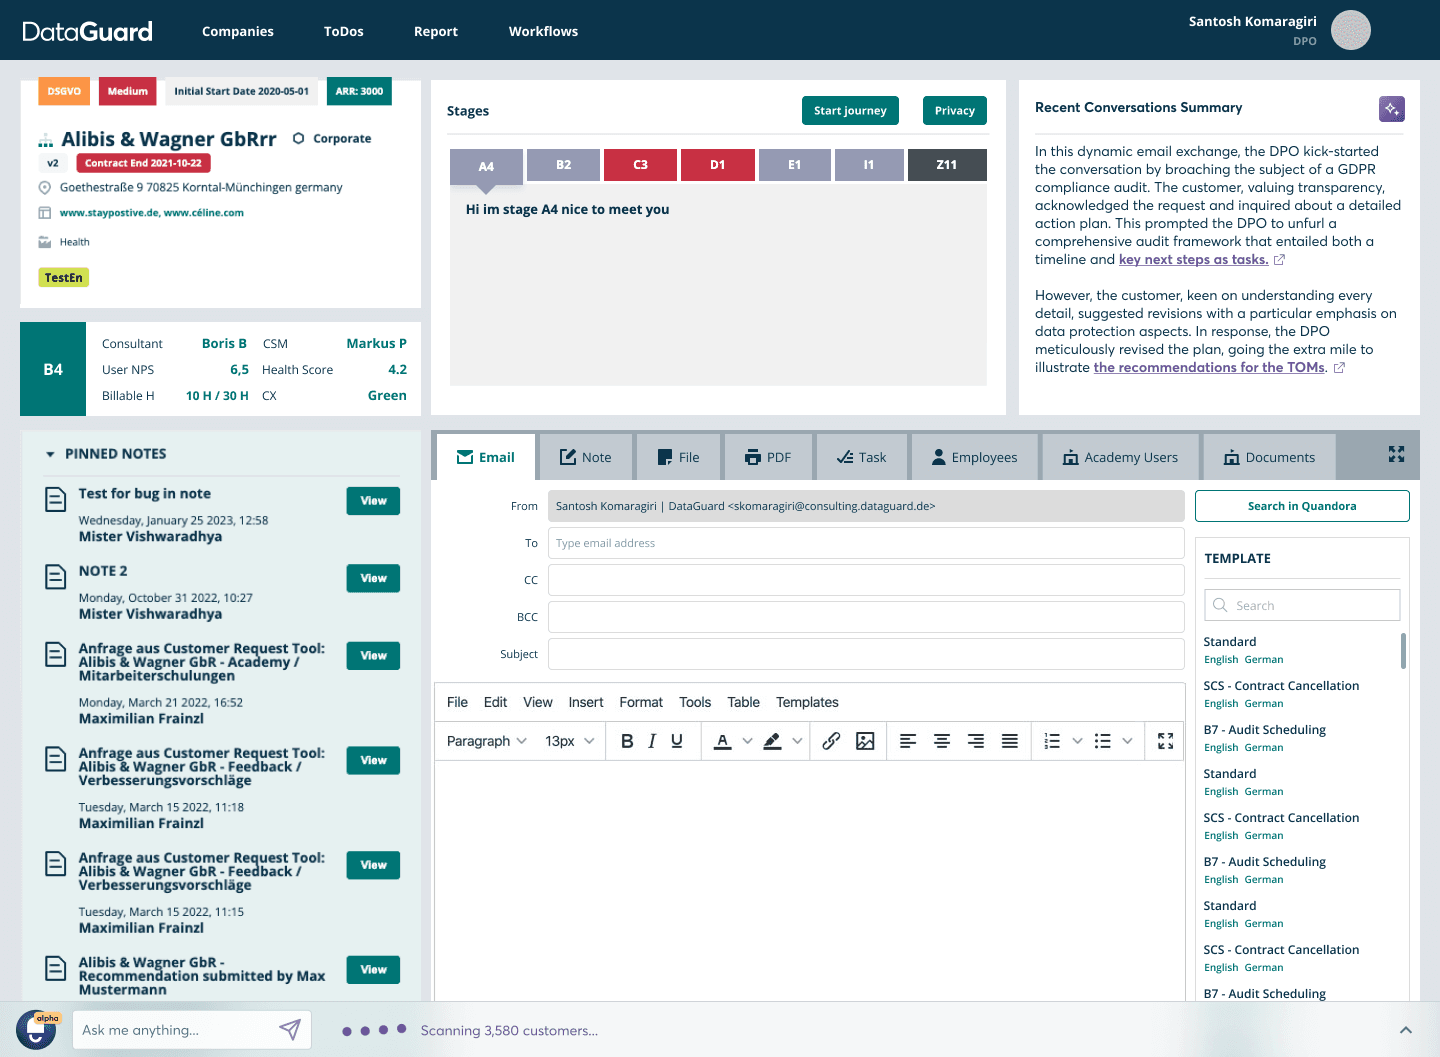Viewport: 1440px width, 1057px height.
Task: Click the To email address field
Action: tap(866, 543)
